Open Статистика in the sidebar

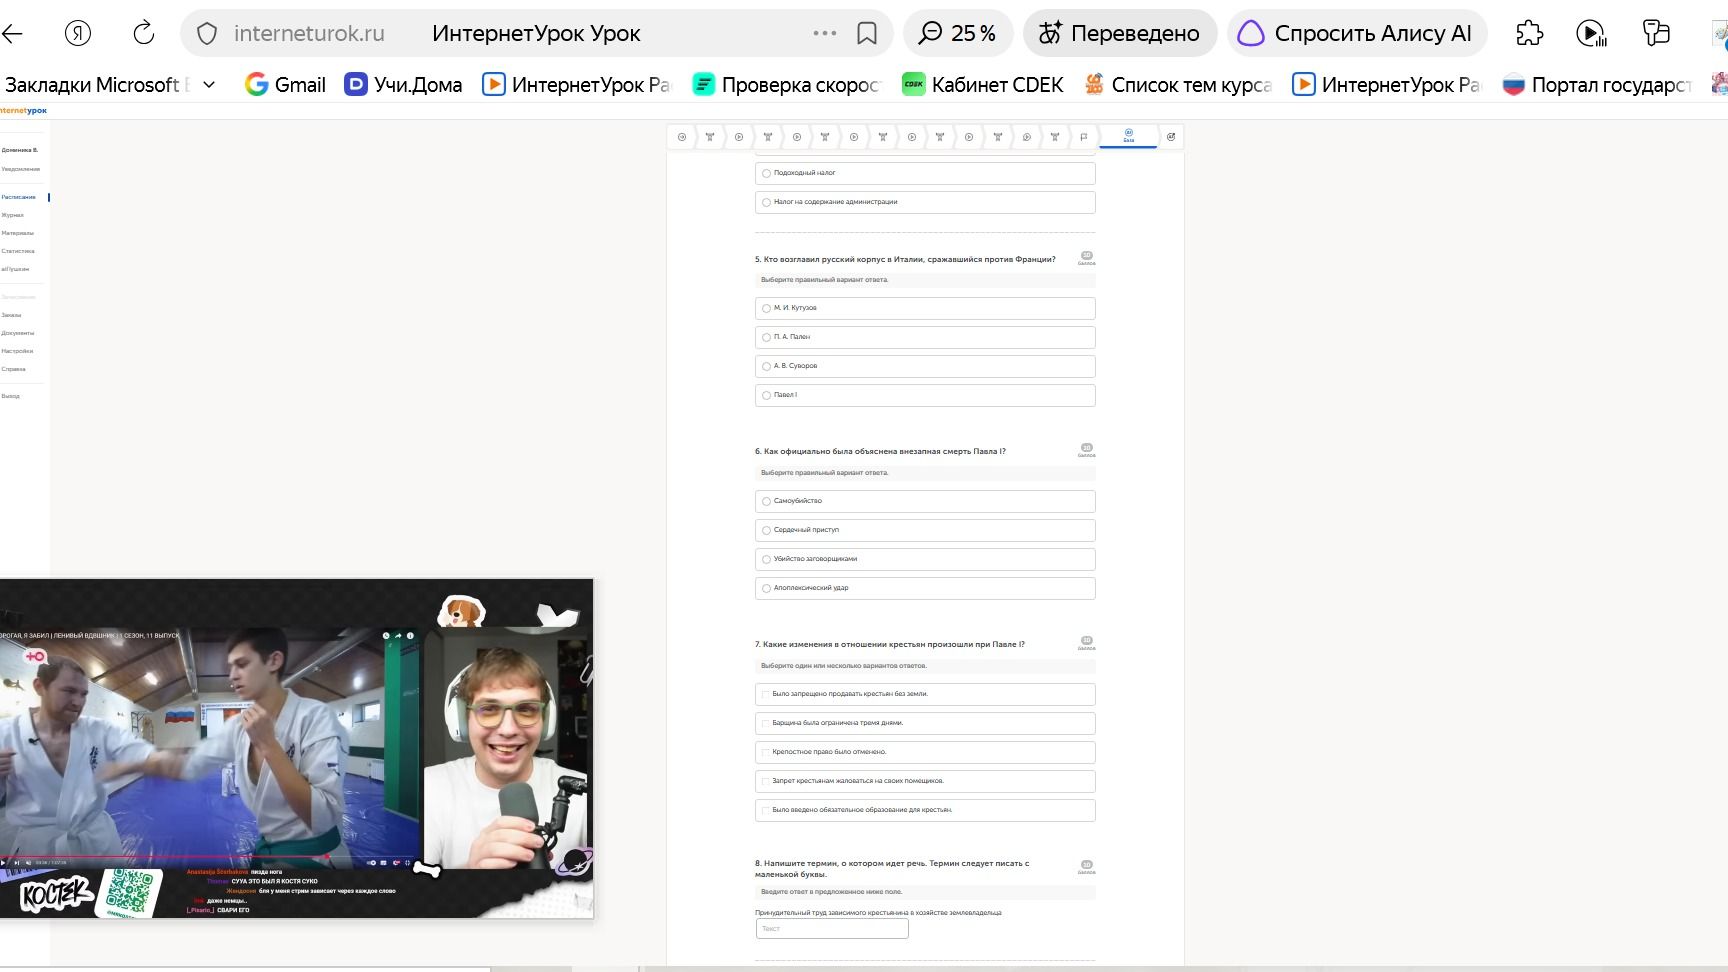18,251
